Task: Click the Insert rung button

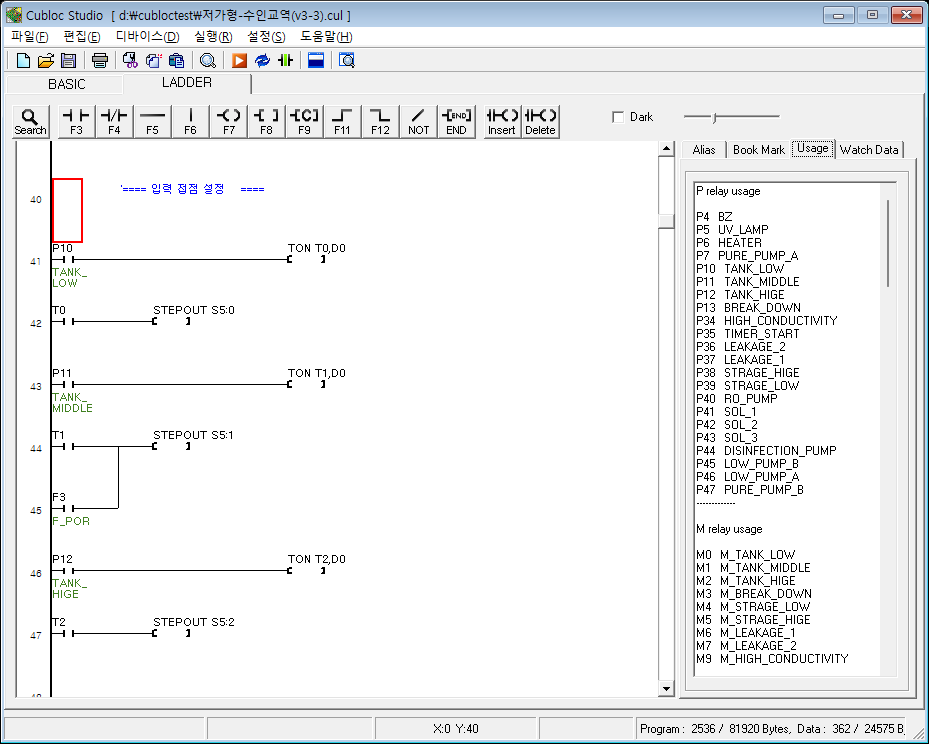Action: coord(502,121)
